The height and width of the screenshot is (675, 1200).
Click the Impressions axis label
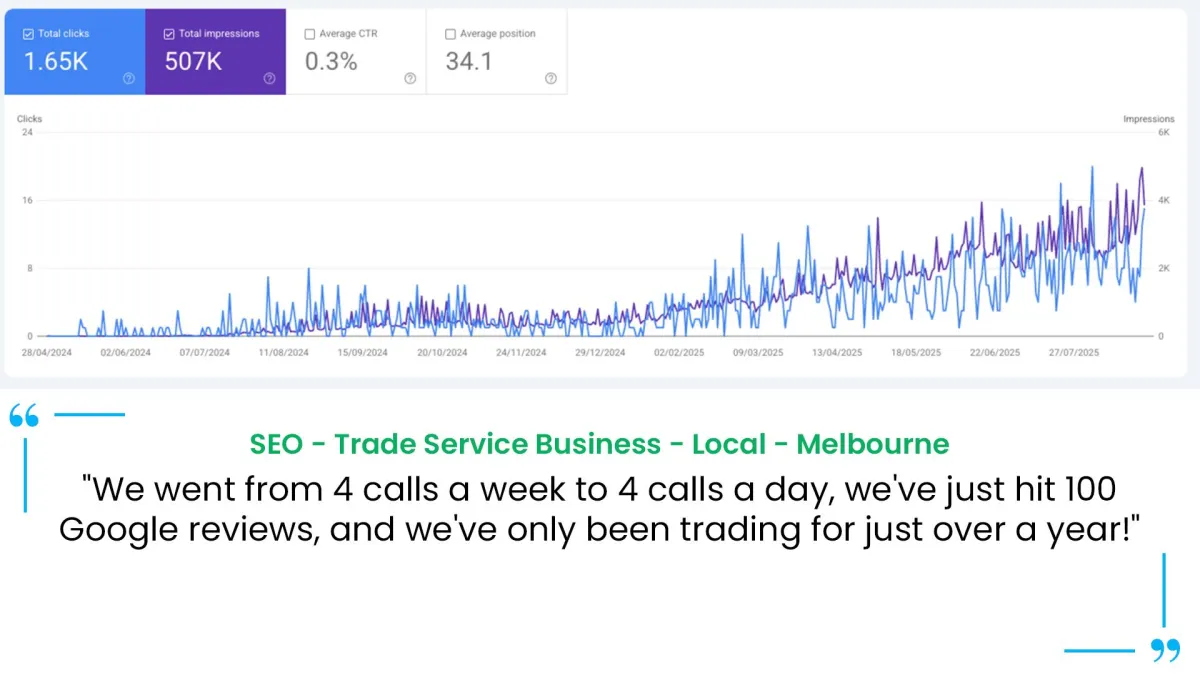[1148, 119]
